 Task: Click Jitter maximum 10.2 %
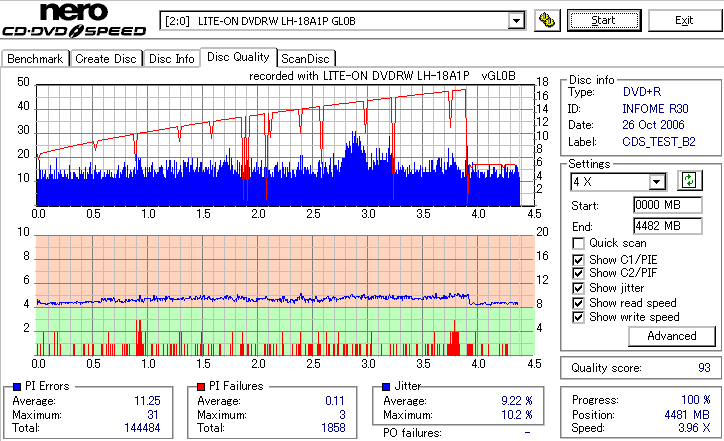pyautogui.click(x=517, y=415)
